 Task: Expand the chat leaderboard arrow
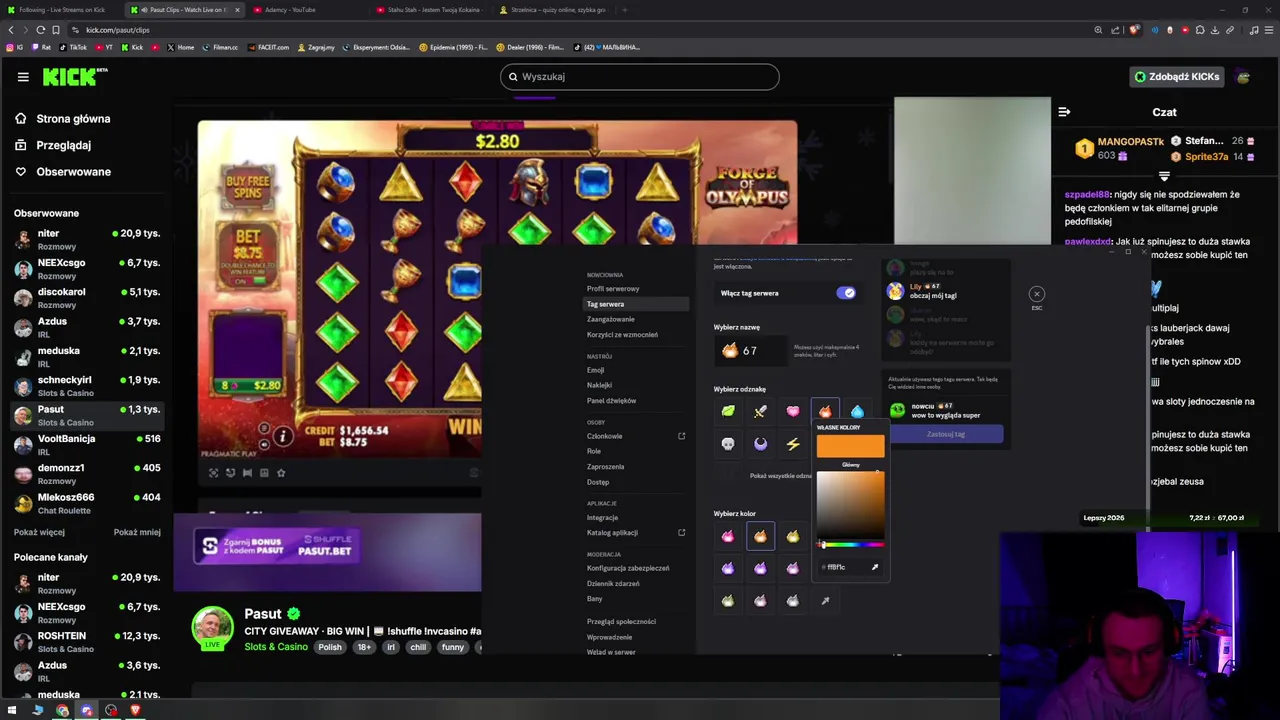point(1163,176)
